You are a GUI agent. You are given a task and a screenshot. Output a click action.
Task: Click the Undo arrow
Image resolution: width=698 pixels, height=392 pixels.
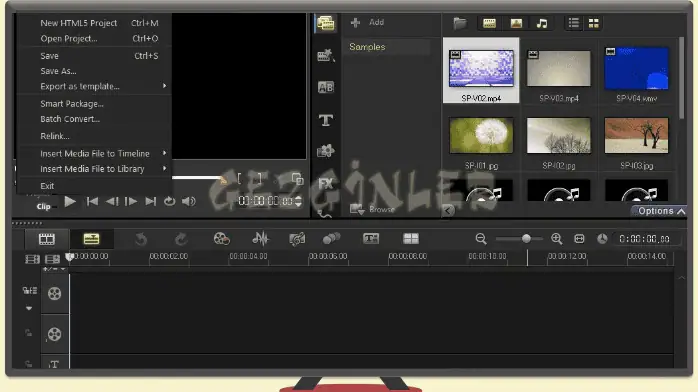[x=141, y=239]
